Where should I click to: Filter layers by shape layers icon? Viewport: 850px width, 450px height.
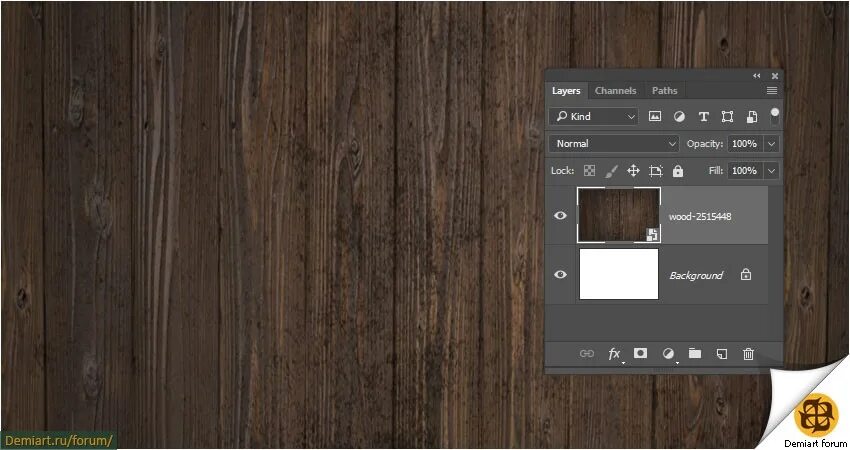pos(727,117)
